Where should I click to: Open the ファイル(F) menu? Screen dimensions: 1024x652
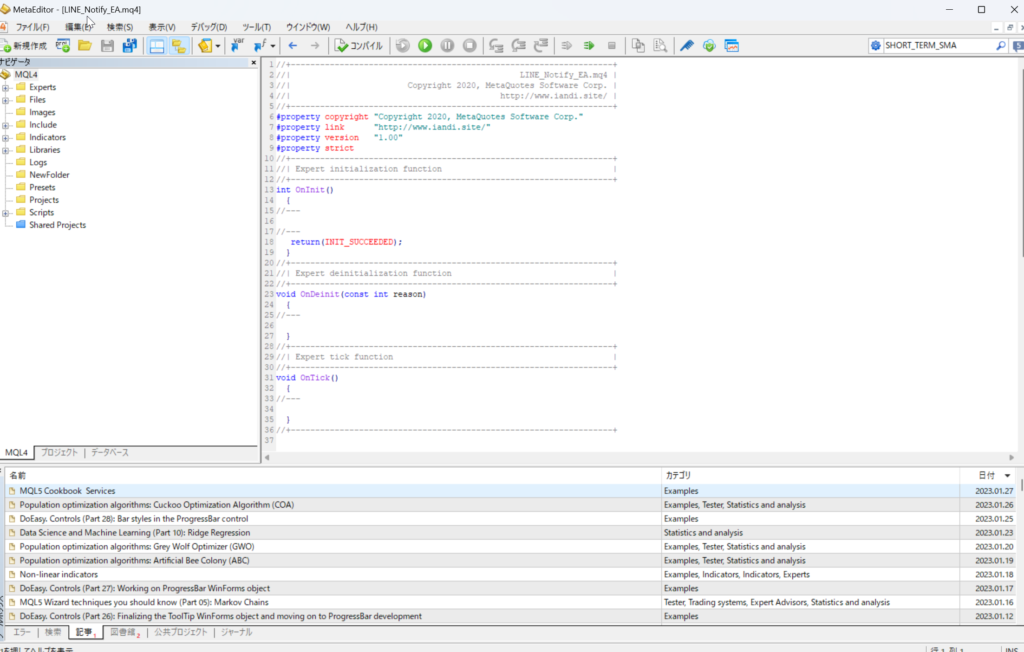point(33,27)
